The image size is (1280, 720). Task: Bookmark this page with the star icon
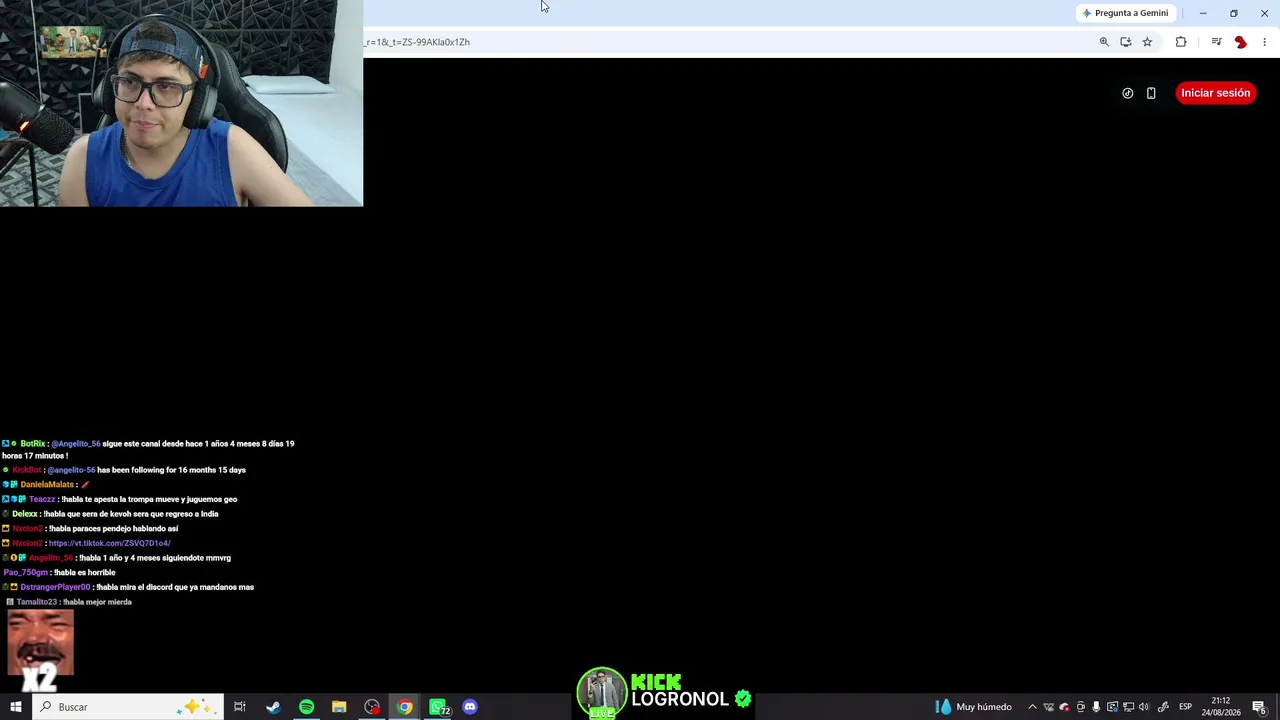tap(1147, 42)
